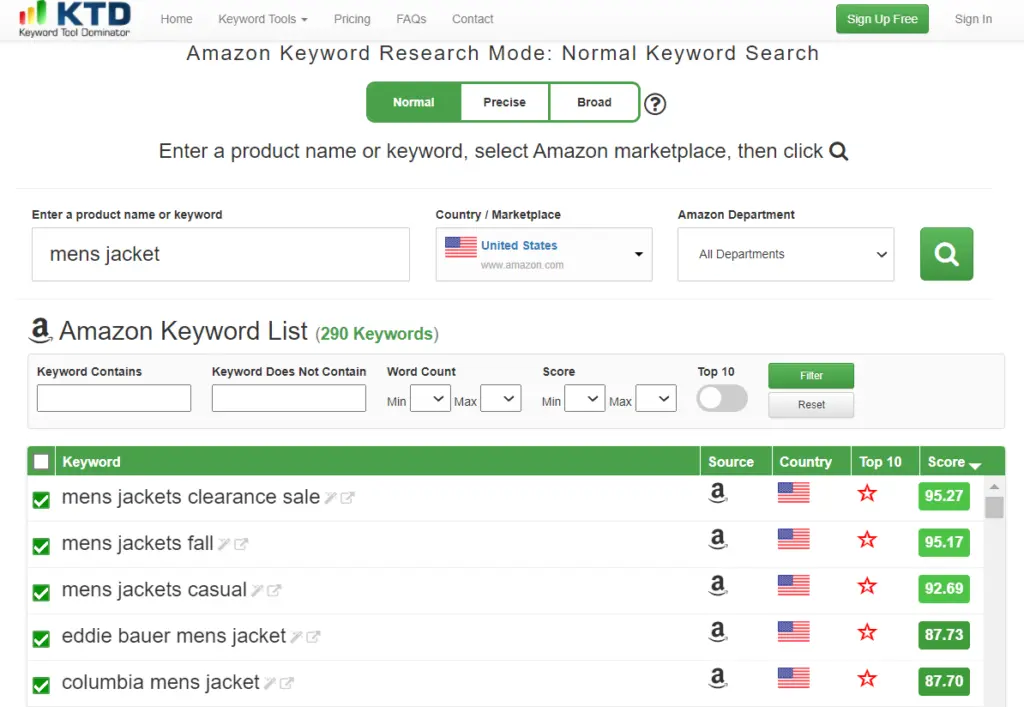Click the green search magnifier button

pyautogui.click(x=946, y=254)
